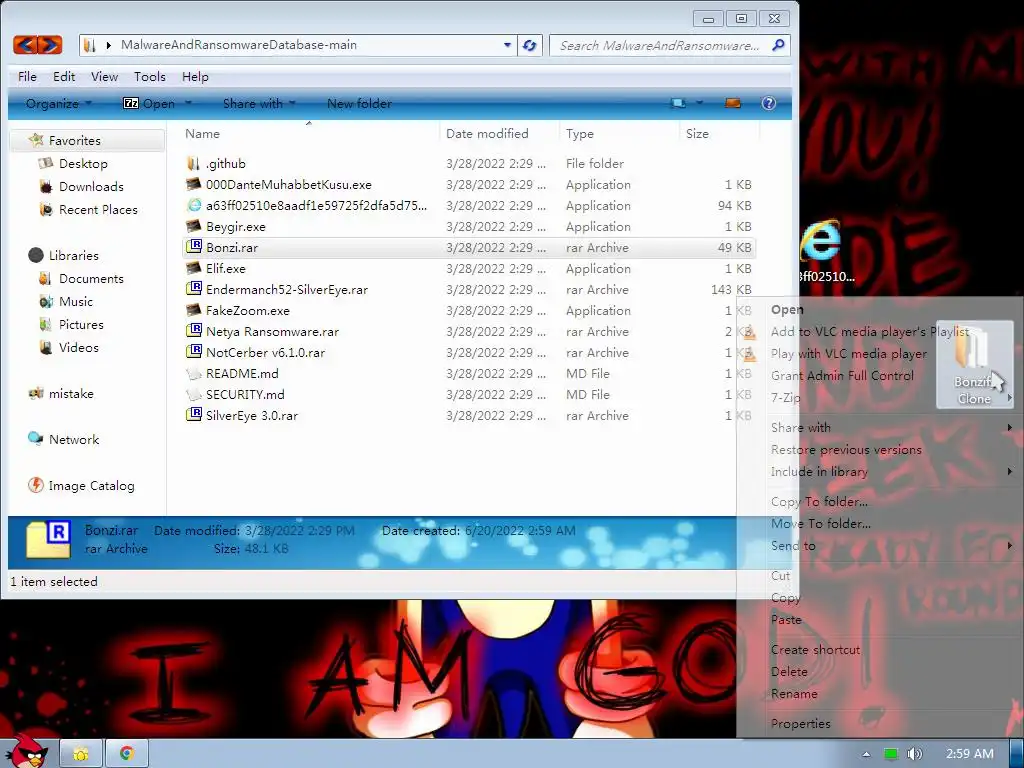Choose Rename in the context menu

coord(794,694)
